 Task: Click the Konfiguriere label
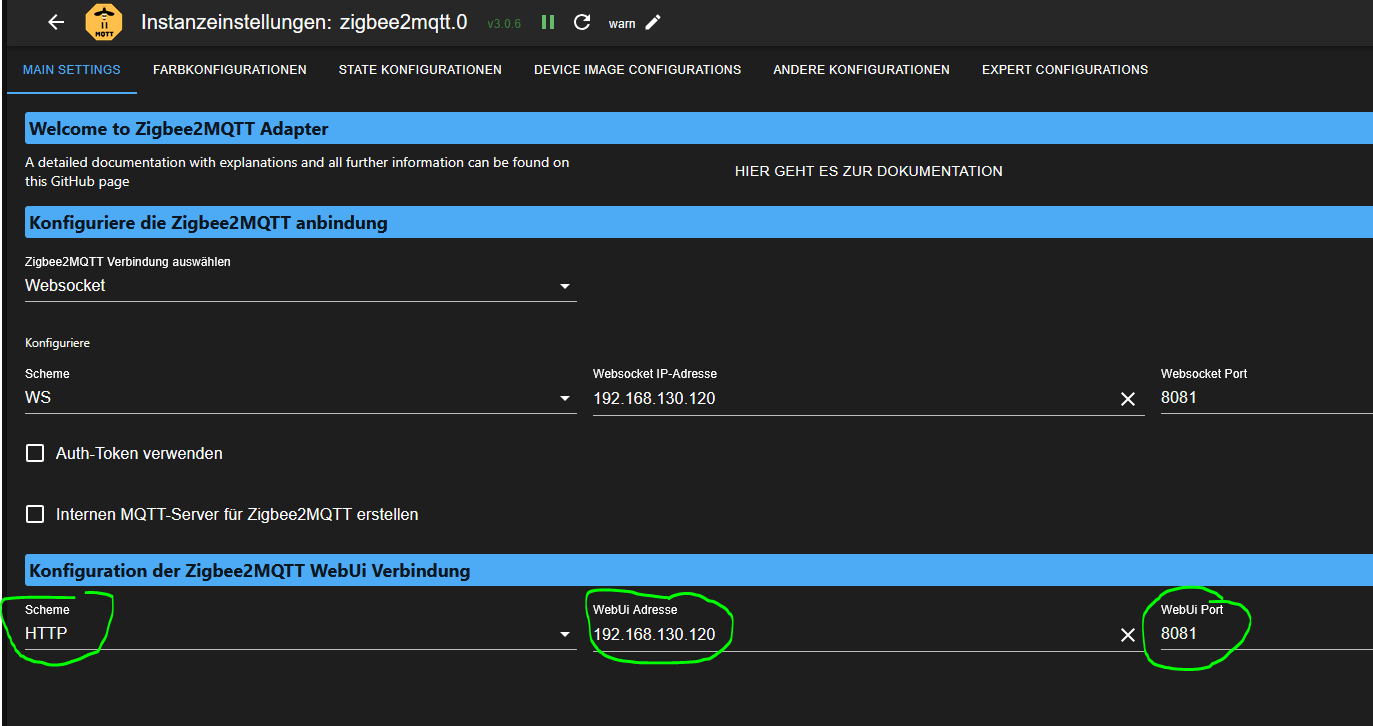(x=57, y=343)
